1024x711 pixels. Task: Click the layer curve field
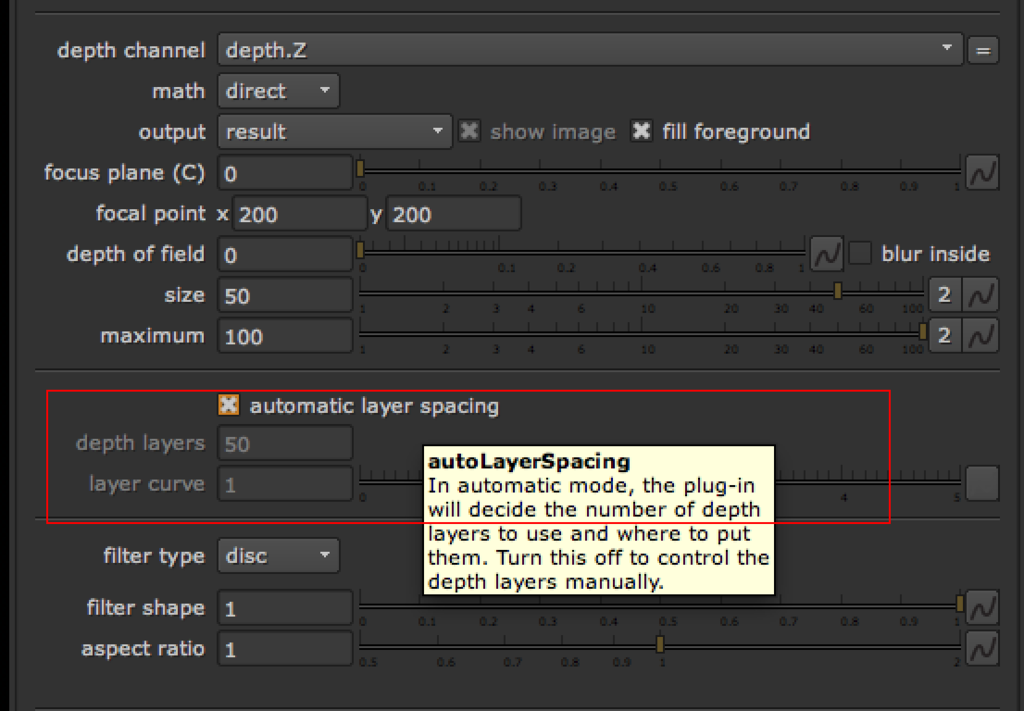click(x=285, y=484)
